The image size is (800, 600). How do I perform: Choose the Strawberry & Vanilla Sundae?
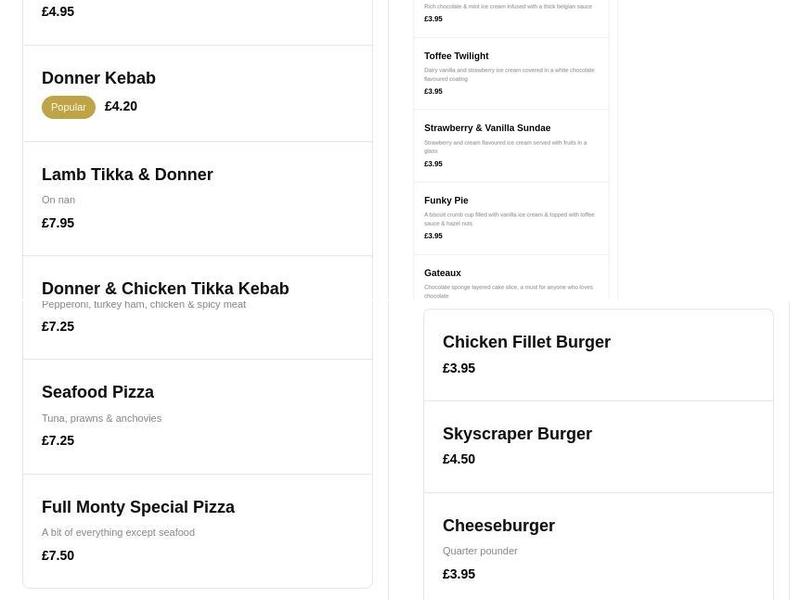click(x=487, y=128)
